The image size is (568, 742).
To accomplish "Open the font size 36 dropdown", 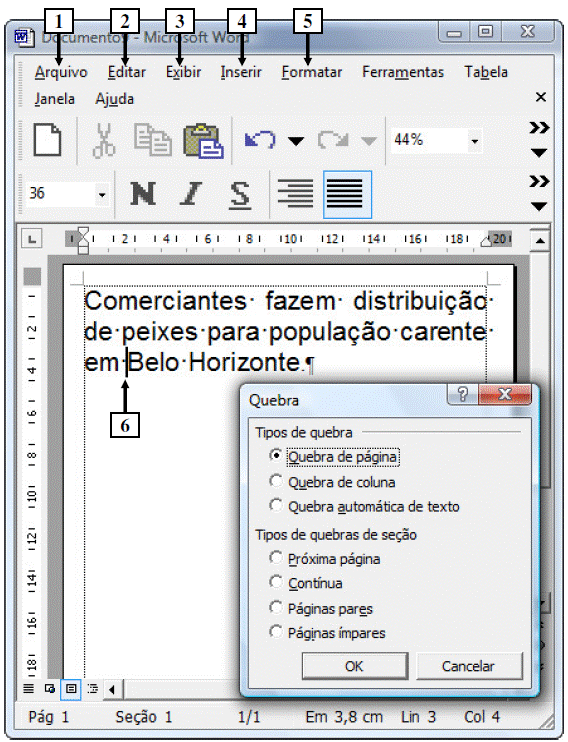I will click(x=102, y=194).
